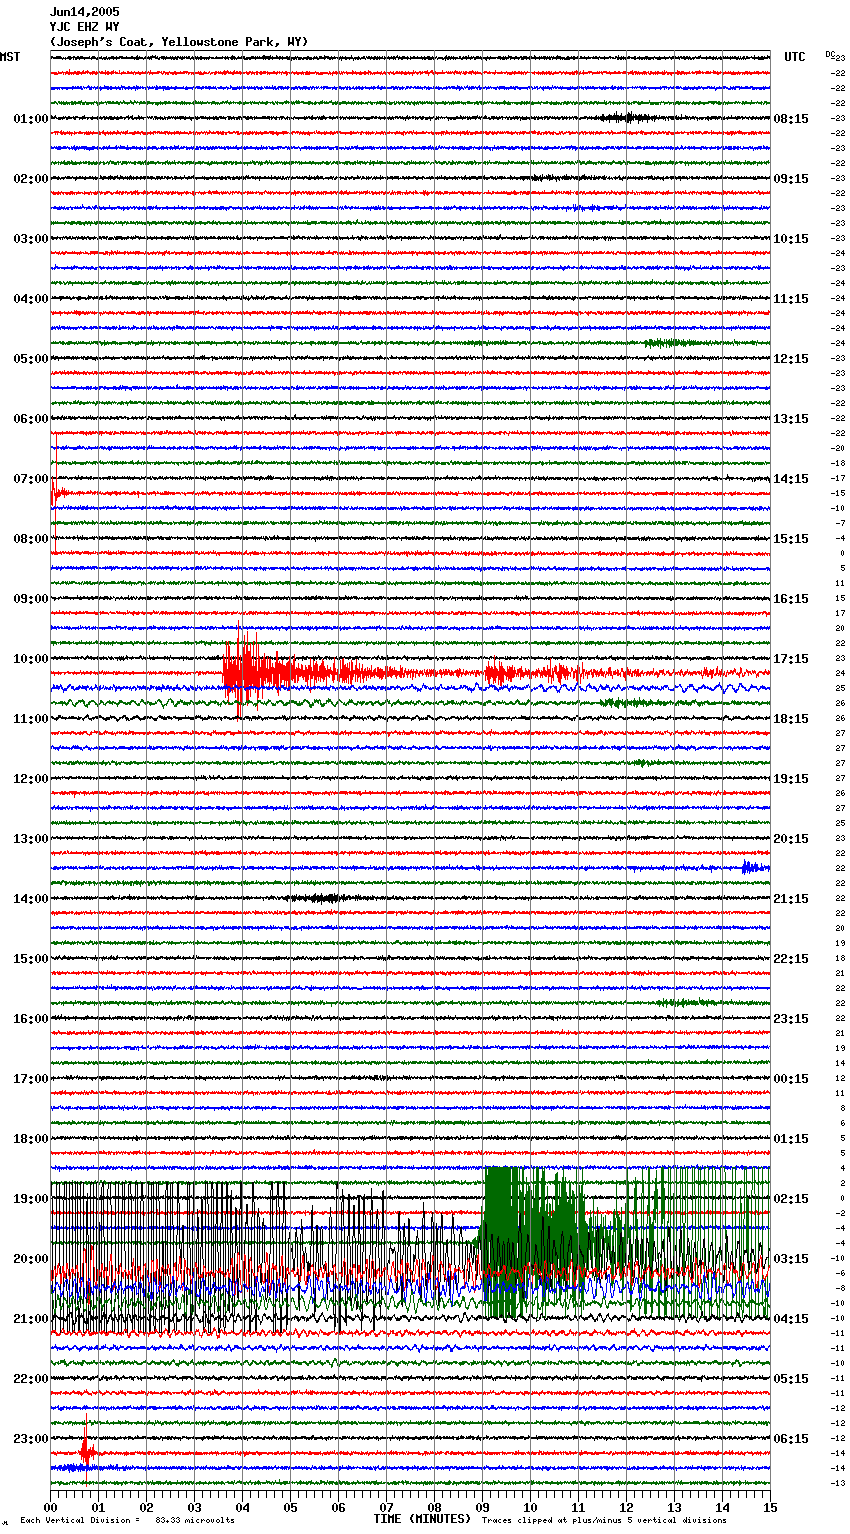
Task: Select the 12:00 MST time label
Action: click(31, 779)
